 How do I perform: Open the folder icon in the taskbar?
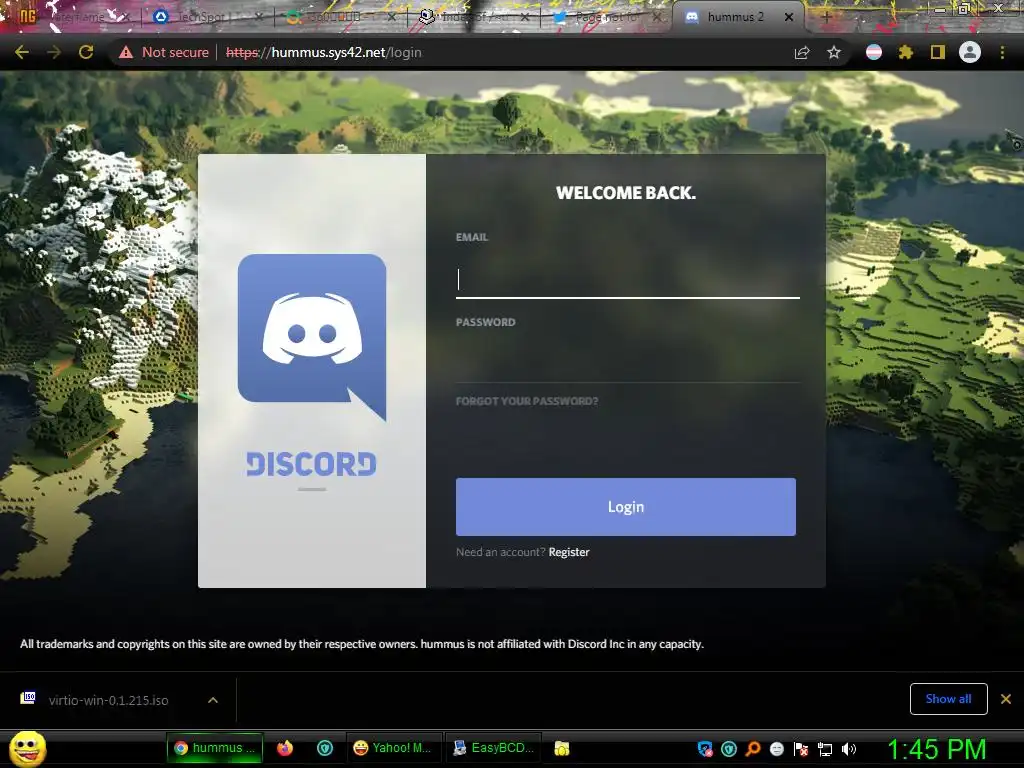(x=562, y=748)
